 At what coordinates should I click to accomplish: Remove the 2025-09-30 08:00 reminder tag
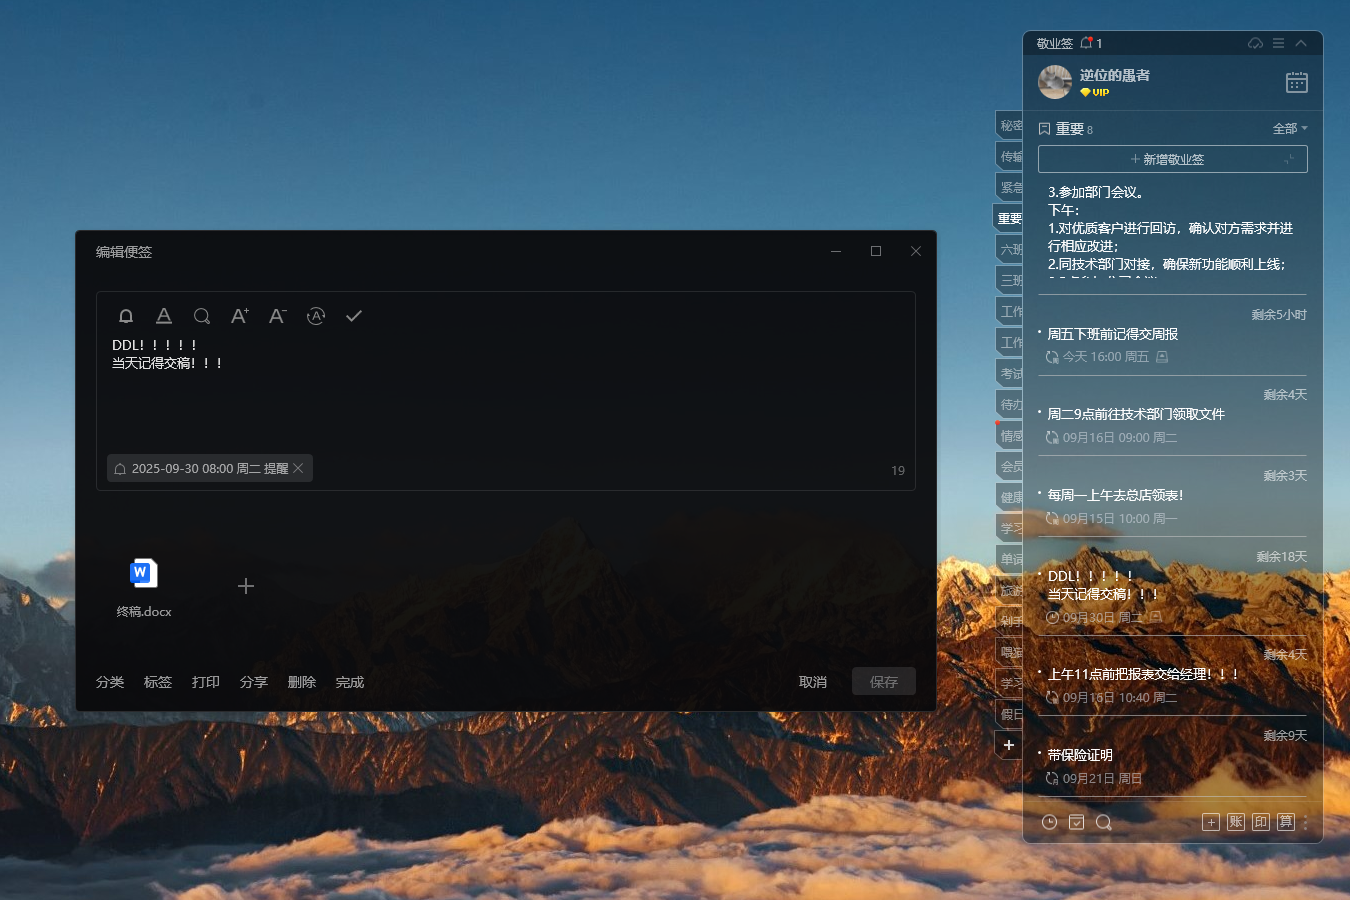click(298, 468)
